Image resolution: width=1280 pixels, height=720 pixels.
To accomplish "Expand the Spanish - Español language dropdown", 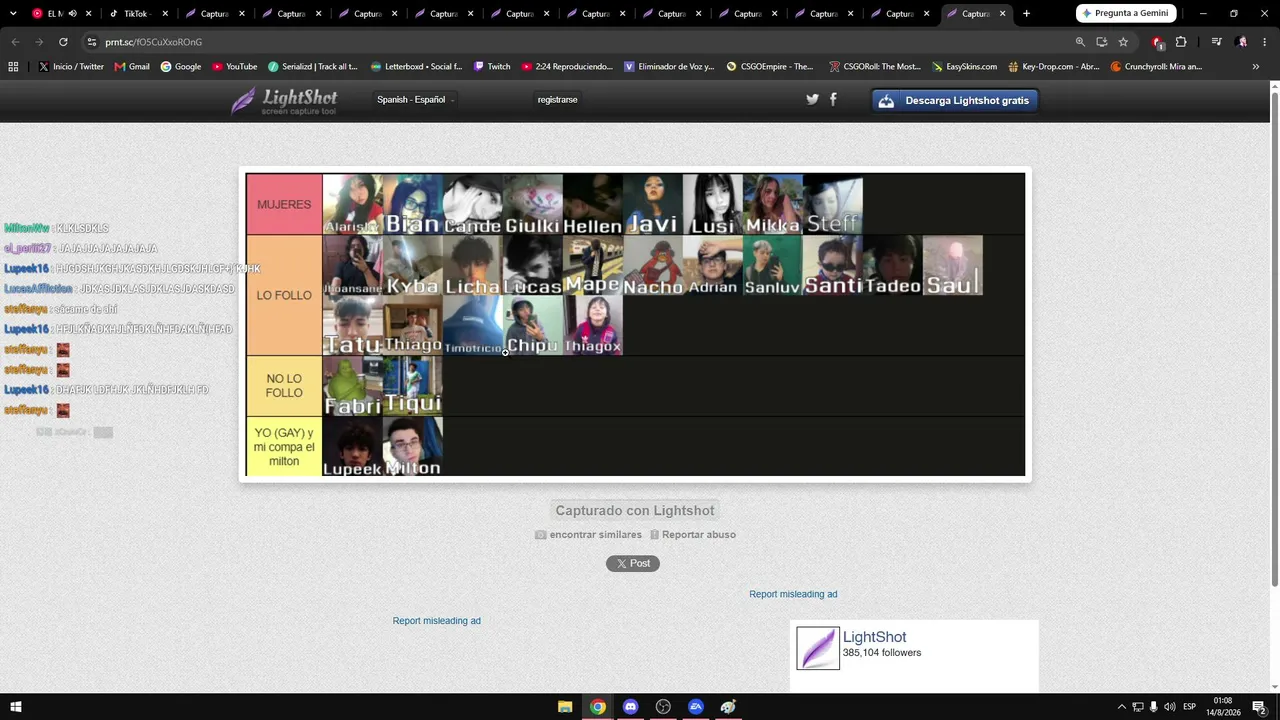I will 415,100.
